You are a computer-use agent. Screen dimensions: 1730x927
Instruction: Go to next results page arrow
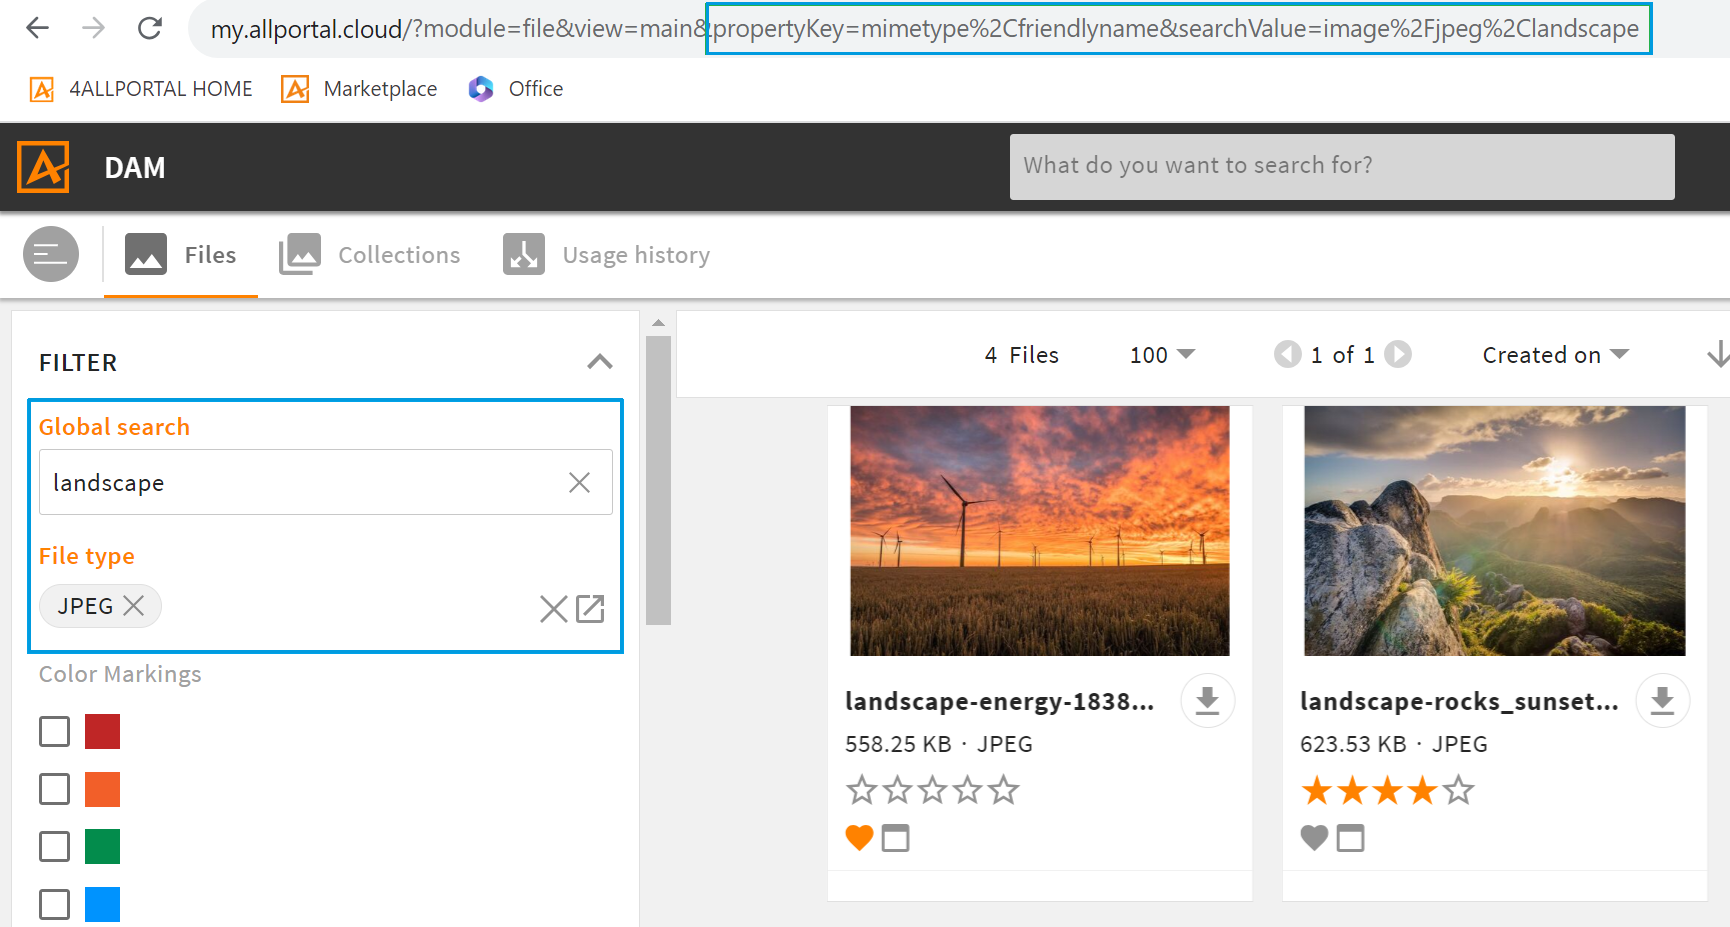(1398, 354)
